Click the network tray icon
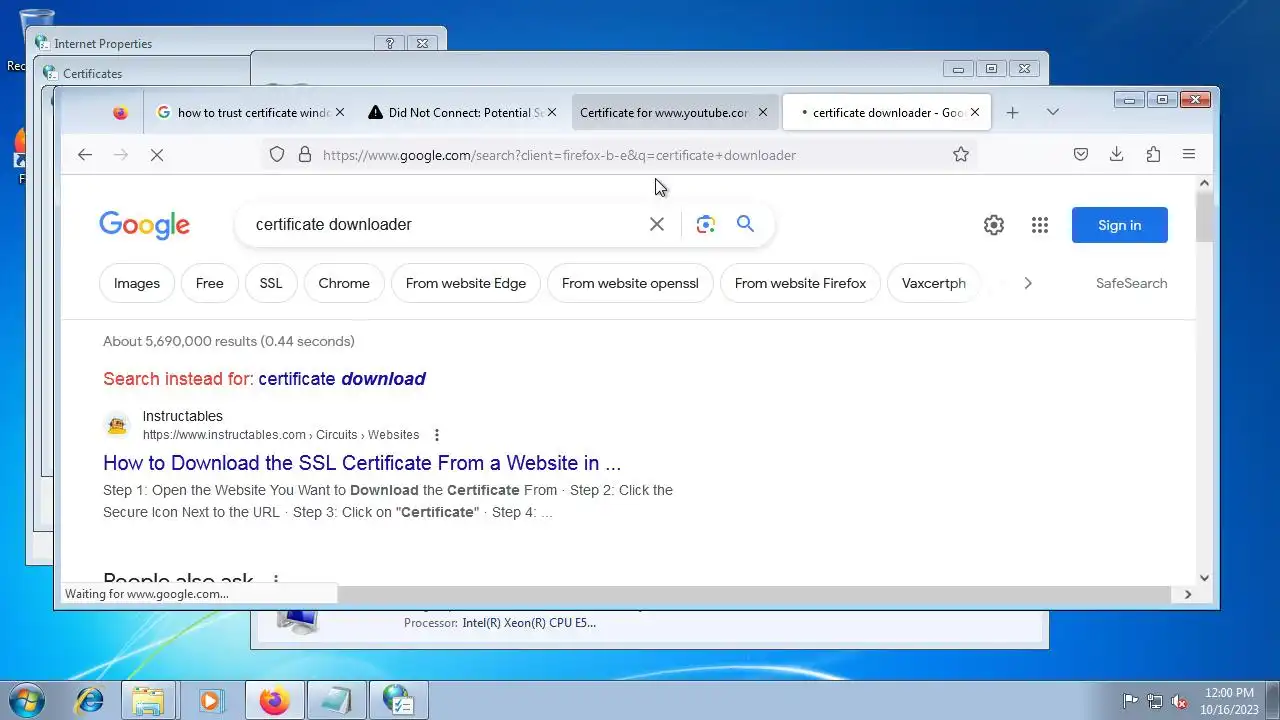Viewport: 1280px width, 720px height. [x=1155, y=701]
